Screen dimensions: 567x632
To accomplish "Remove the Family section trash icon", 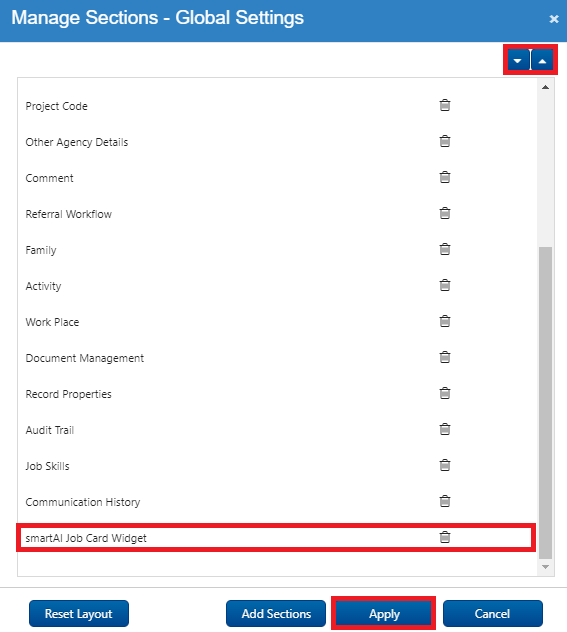I will click(x=444, y=249).
